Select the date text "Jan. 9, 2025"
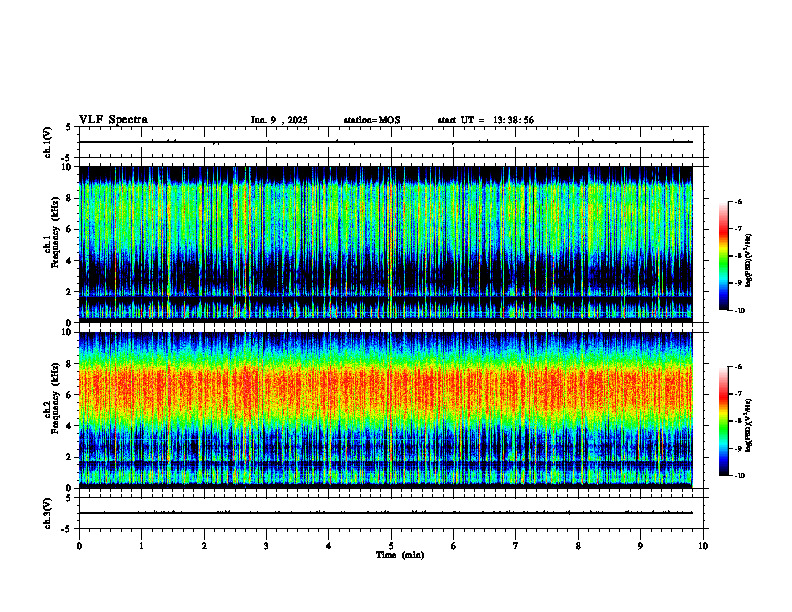This screenshot has width=792, height=612. (279, 120)
